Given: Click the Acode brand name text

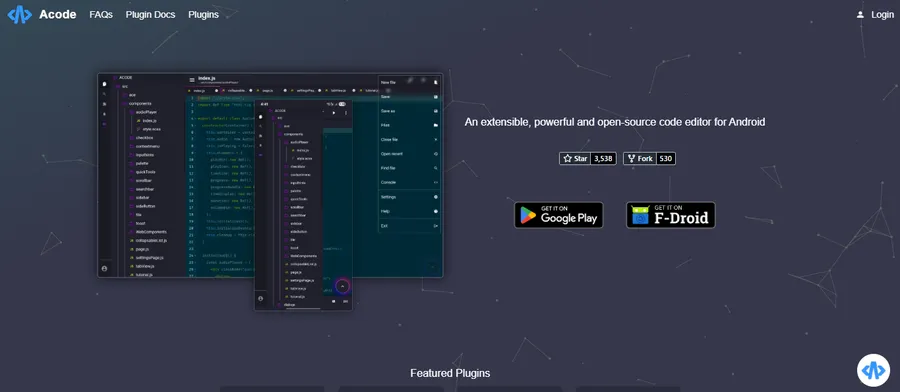Looking at the screenshot, I should pos(57,15).
